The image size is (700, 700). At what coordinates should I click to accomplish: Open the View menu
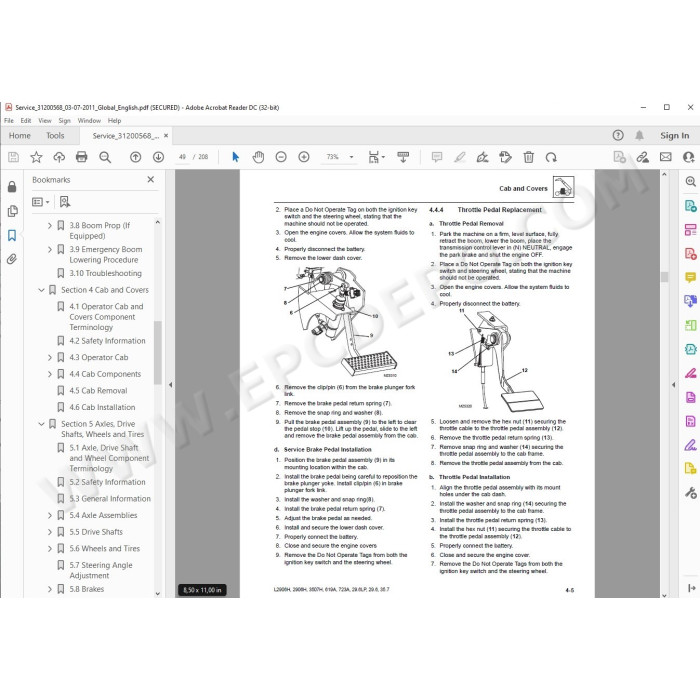[x=45, y=121]
